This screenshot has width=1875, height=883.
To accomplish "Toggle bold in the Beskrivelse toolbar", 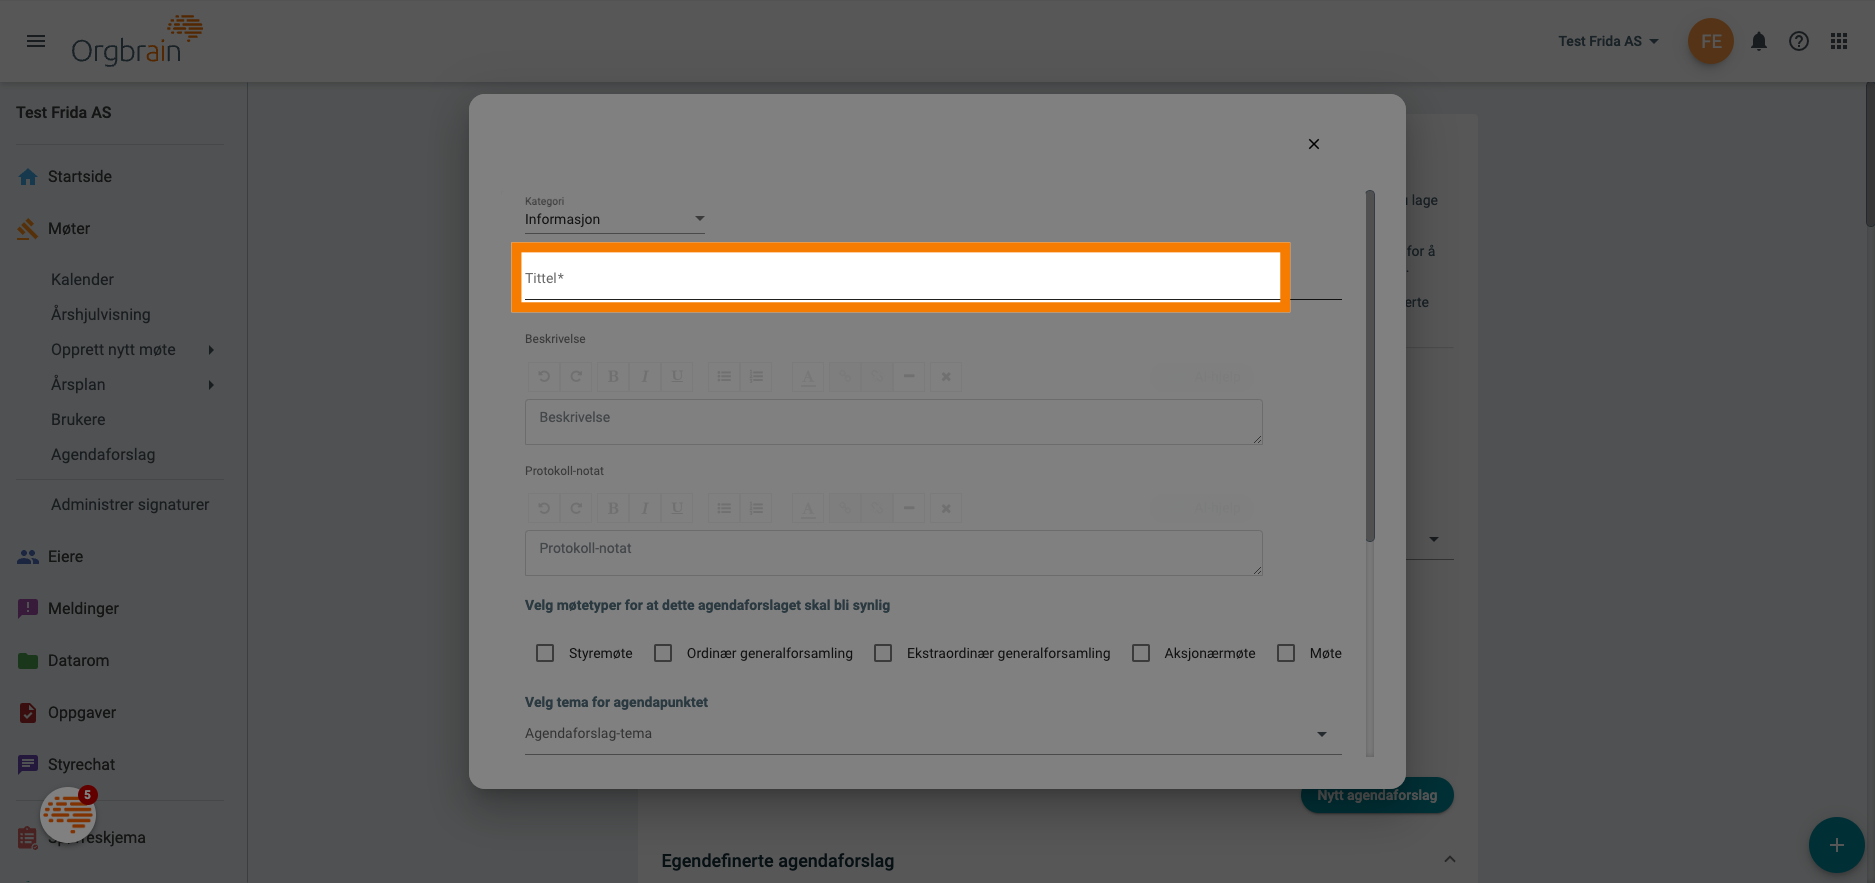I will point(613,377).
